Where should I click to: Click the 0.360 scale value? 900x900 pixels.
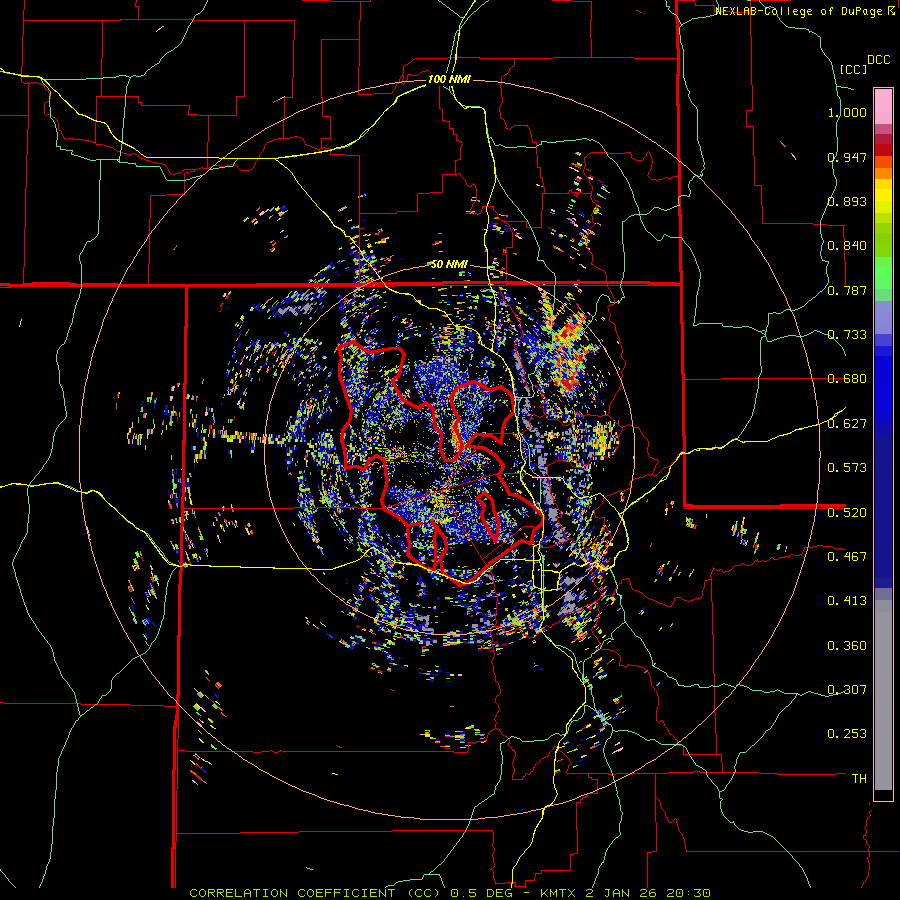click(x=847, y=646)
